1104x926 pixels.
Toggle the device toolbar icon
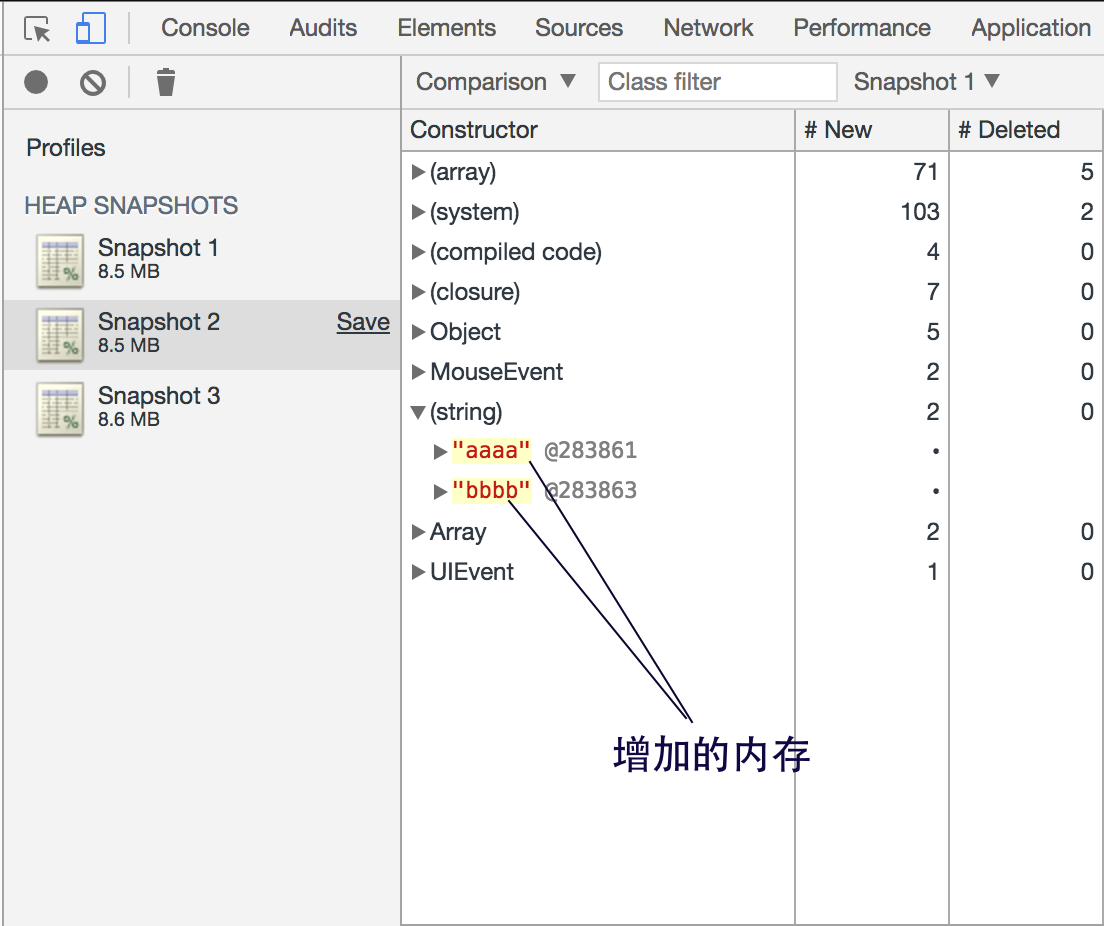91,28
